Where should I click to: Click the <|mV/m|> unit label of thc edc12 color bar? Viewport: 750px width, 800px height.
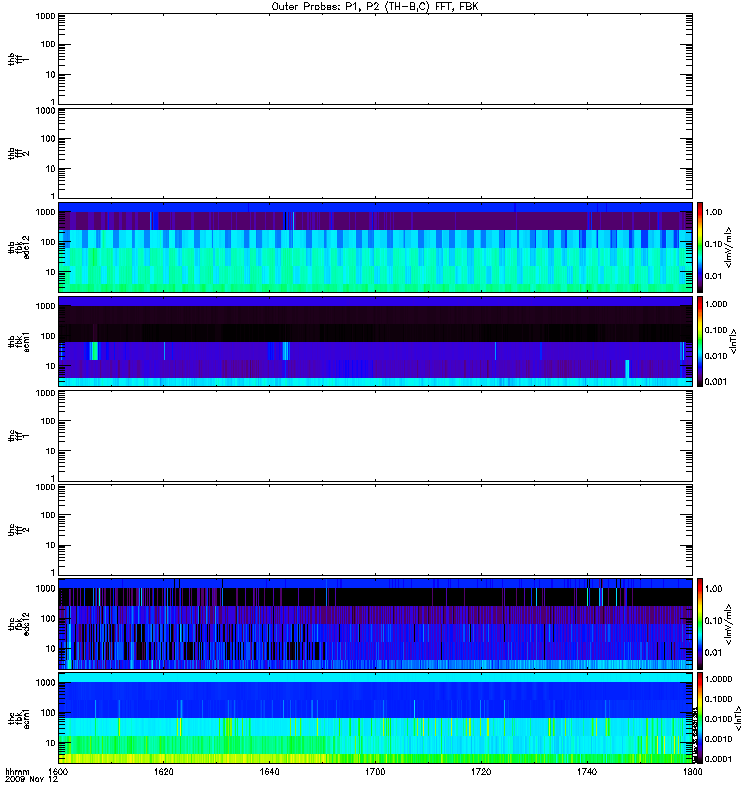729,624
